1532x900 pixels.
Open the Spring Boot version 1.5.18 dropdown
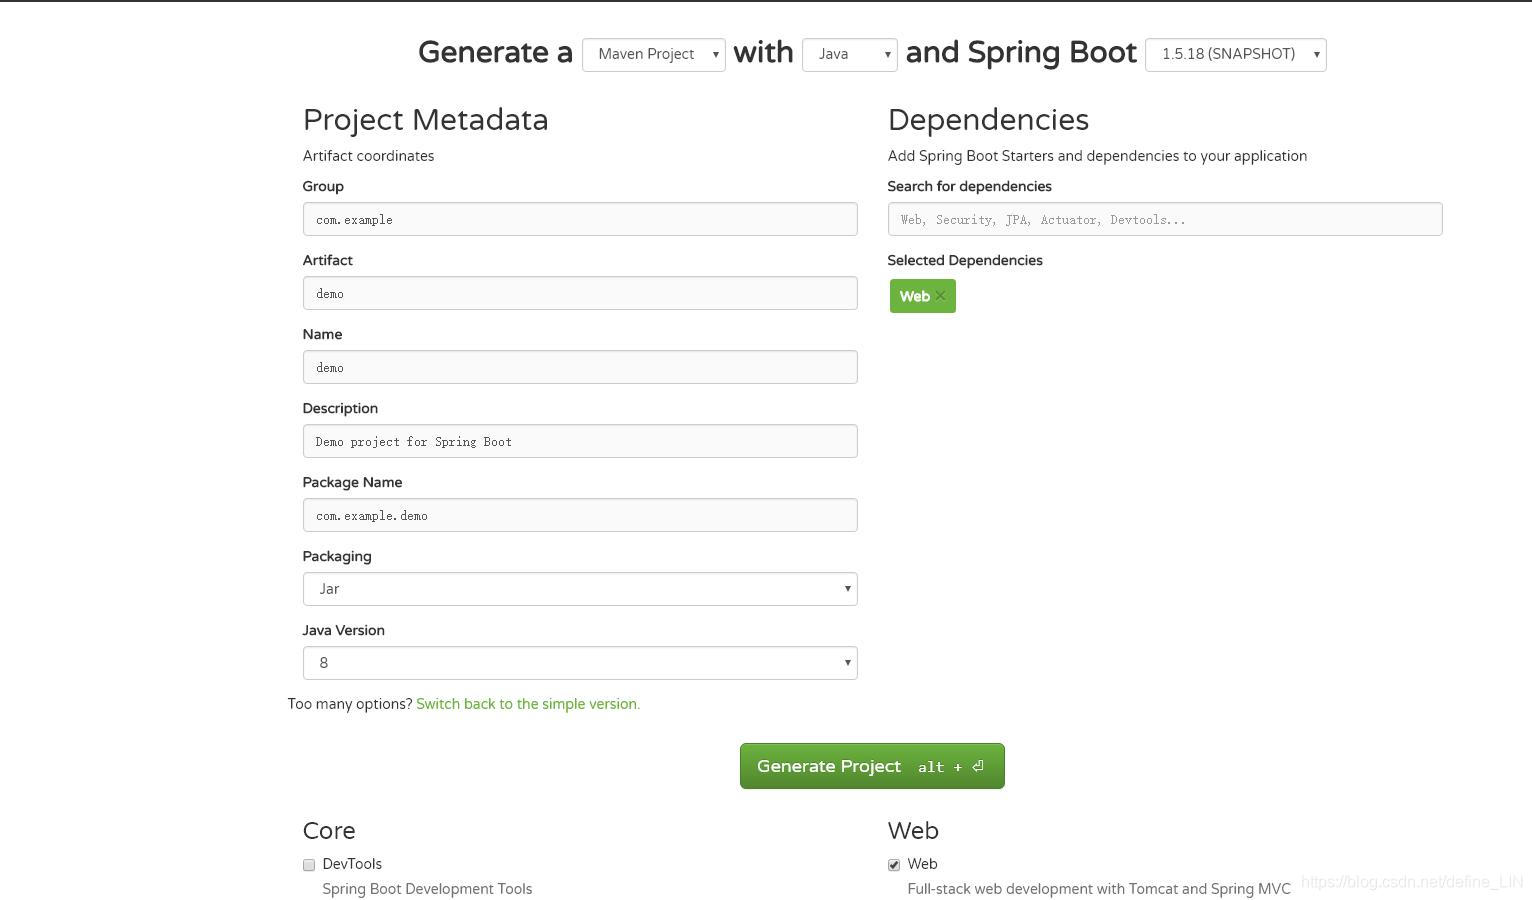tap(1236, 54)
